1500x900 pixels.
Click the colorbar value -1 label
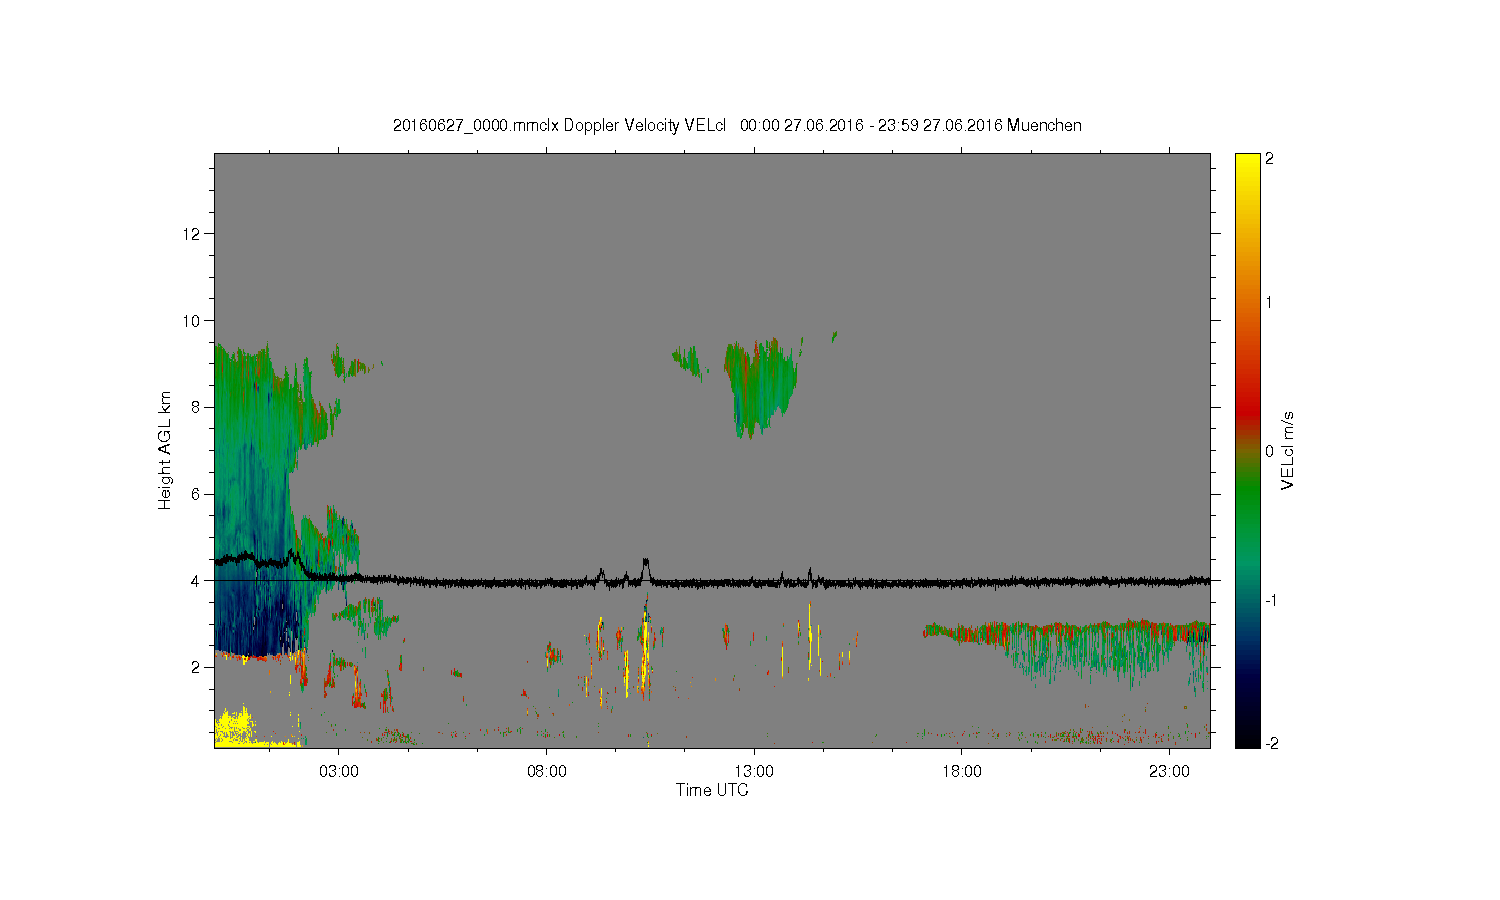1271,600
